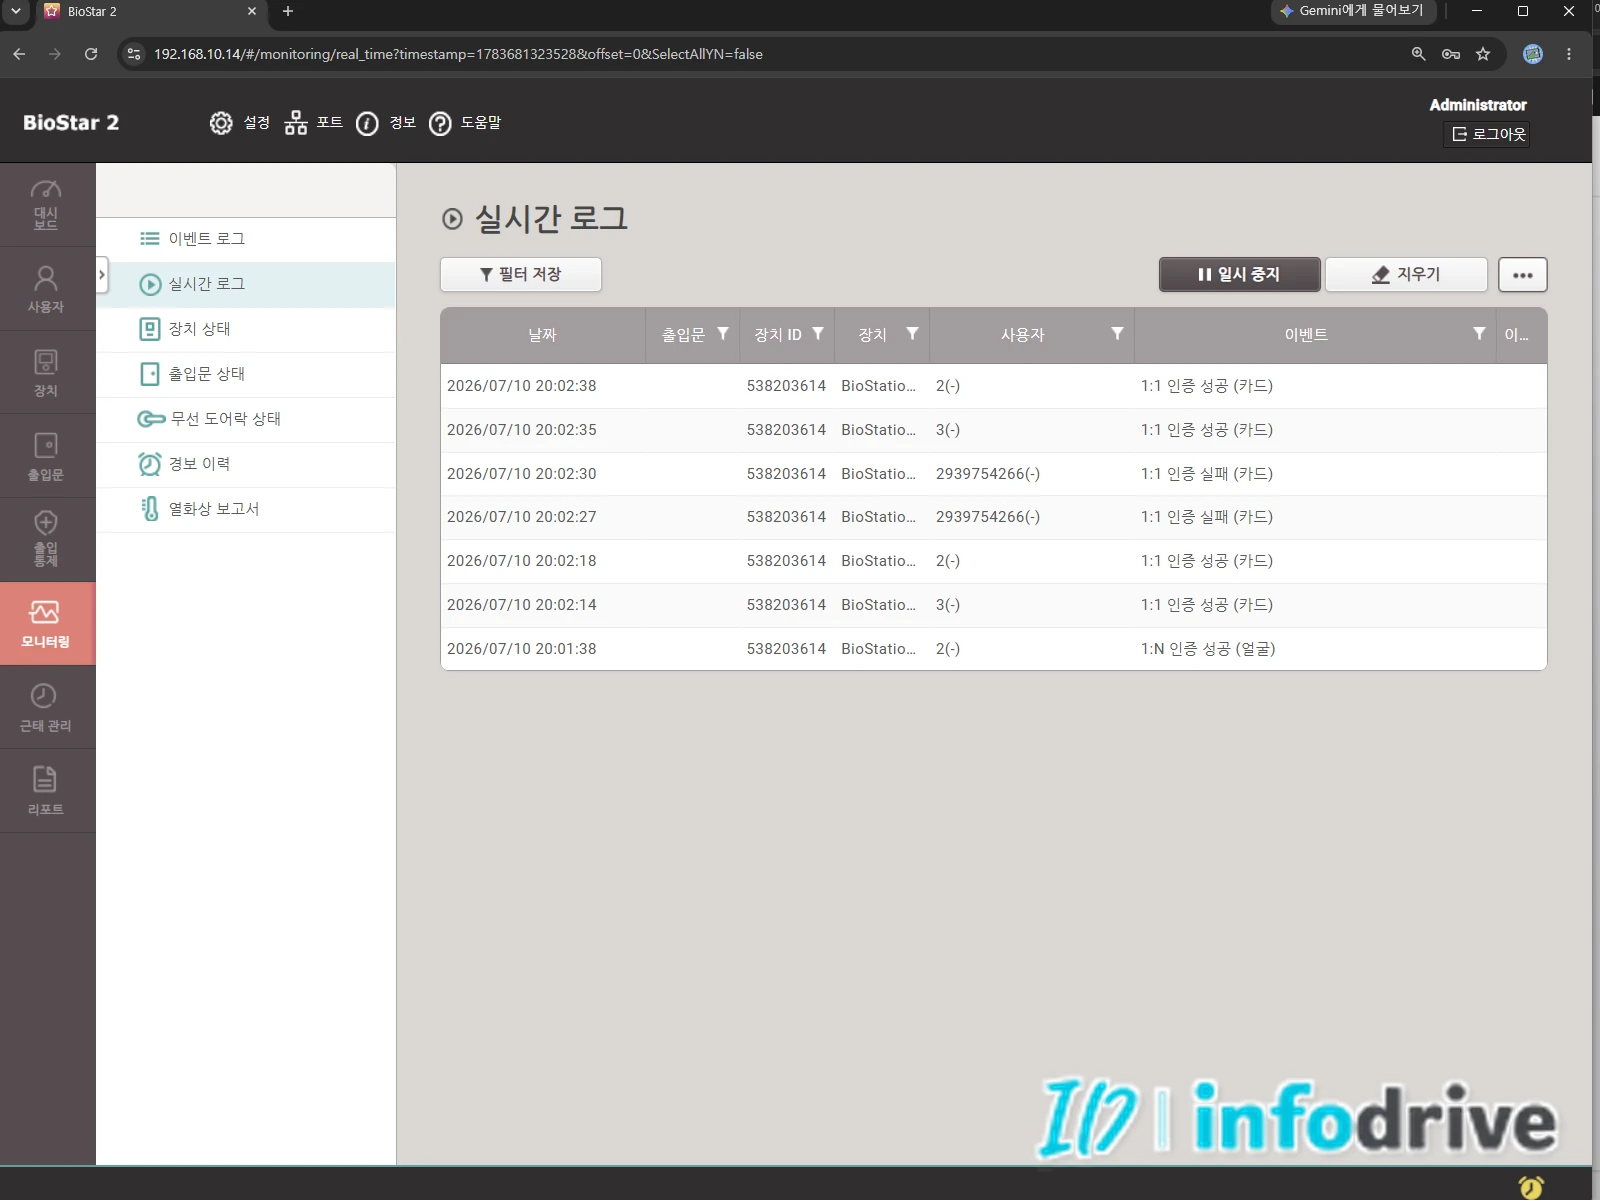Open Alert History menu item
This screenshot has width=1600, height=1200.
coord(246,464)
